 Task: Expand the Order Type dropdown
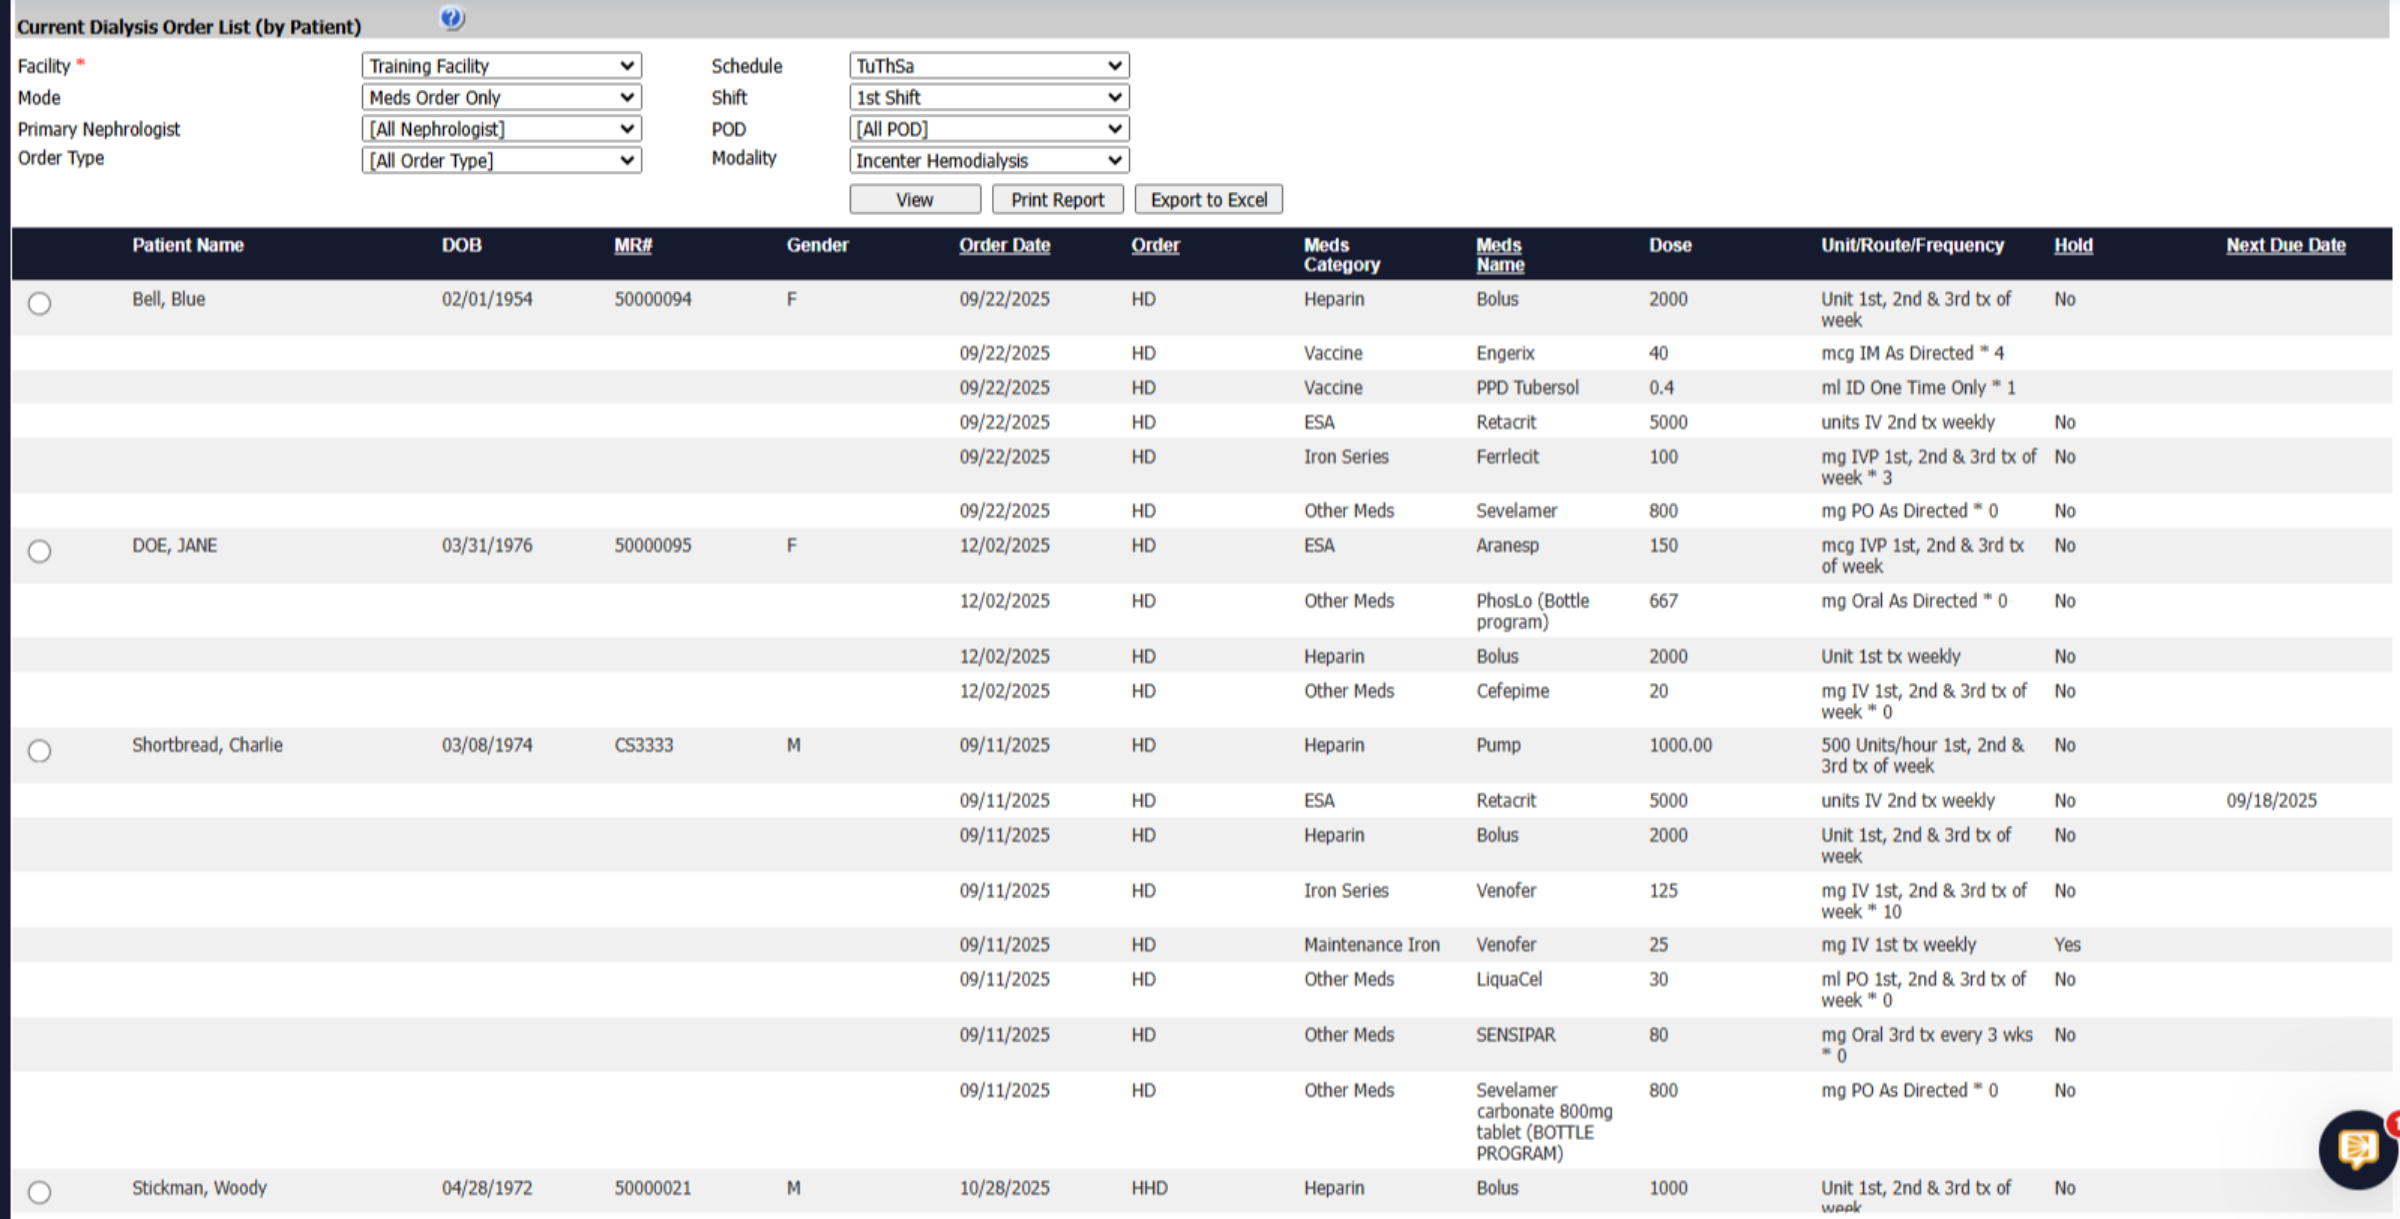point(502,161)
